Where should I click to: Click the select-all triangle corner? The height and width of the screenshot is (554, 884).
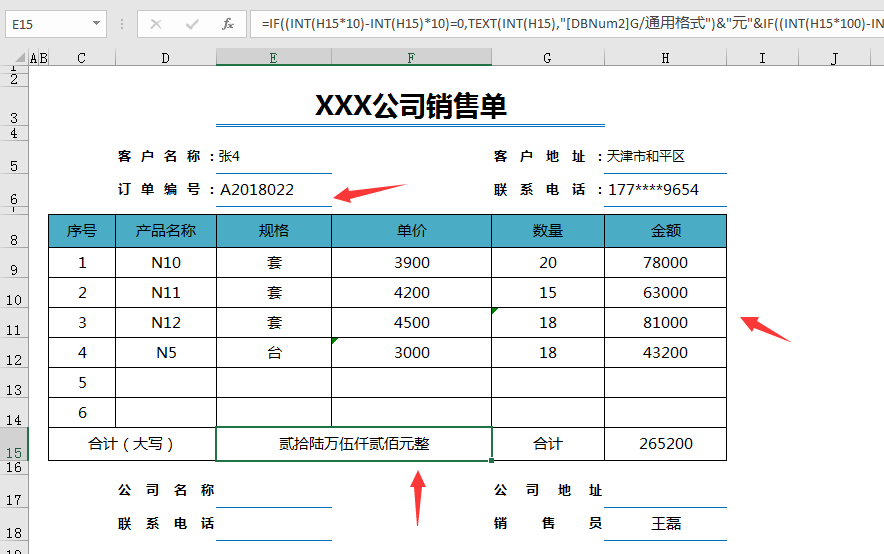coord(21,57)
